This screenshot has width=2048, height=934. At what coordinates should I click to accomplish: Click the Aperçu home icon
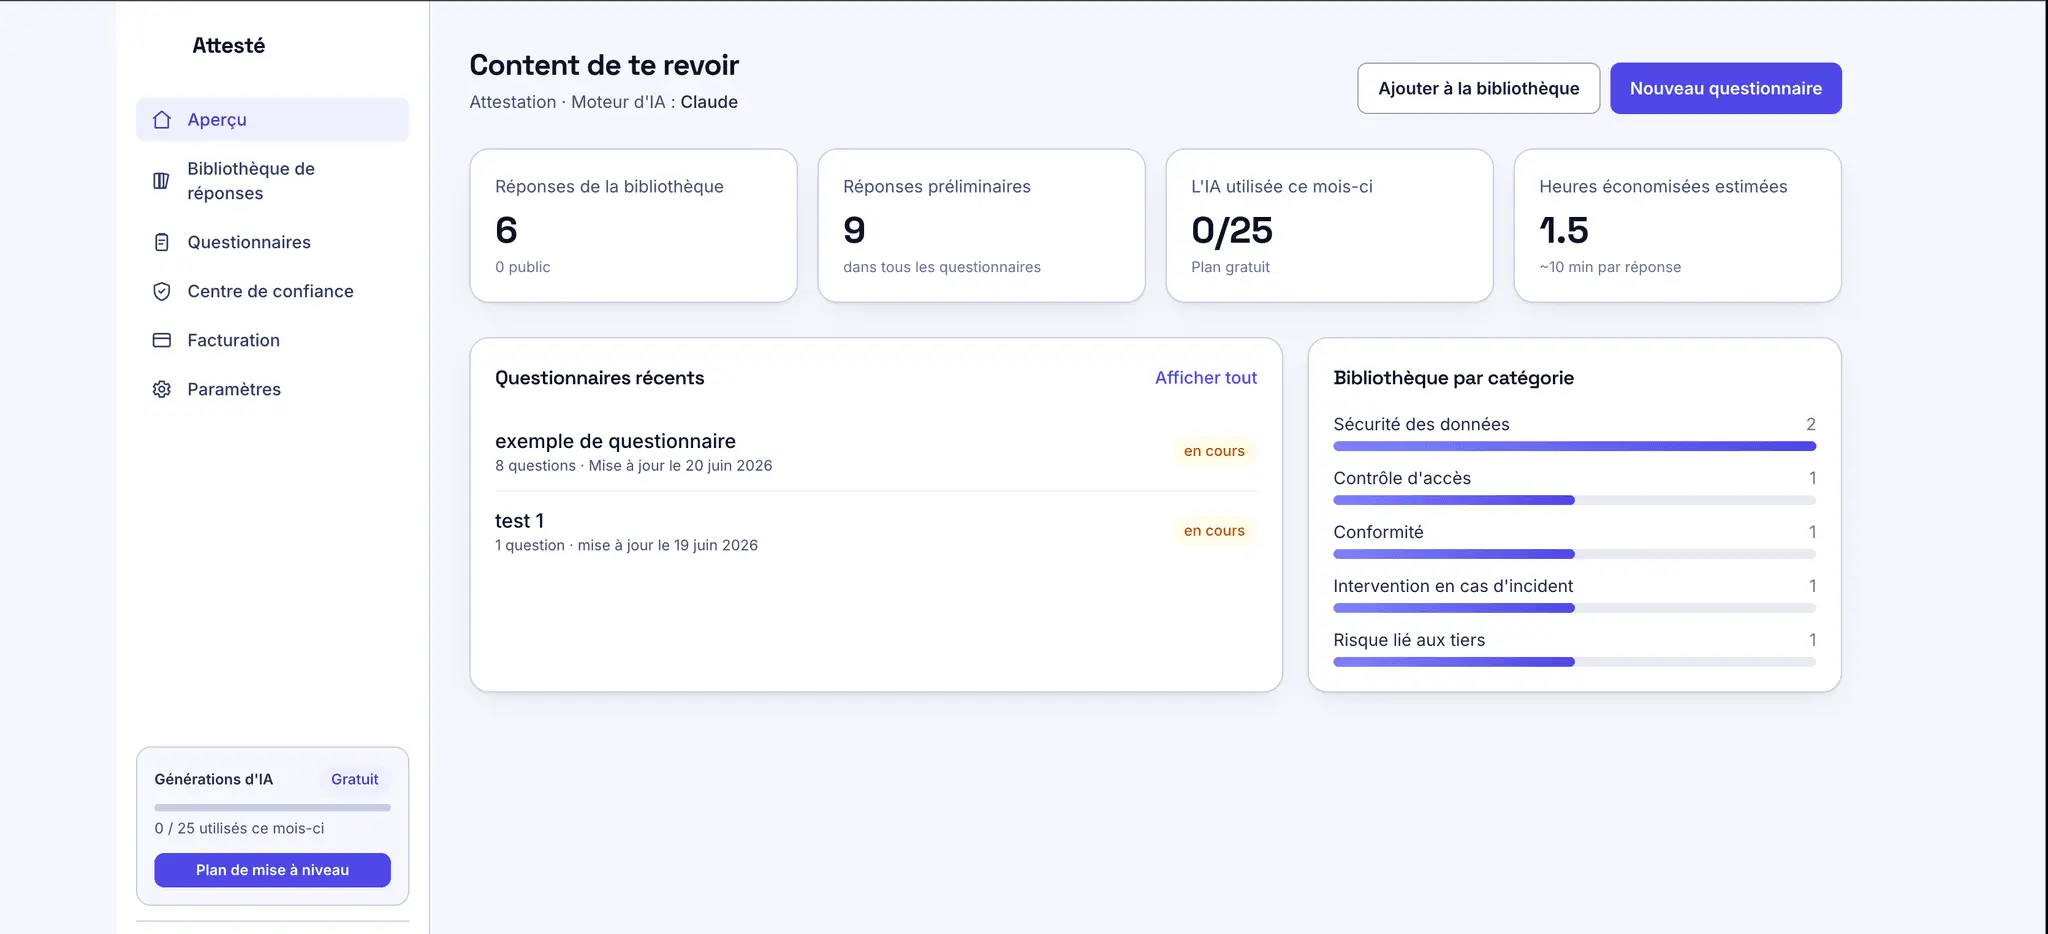click(162, 120)
